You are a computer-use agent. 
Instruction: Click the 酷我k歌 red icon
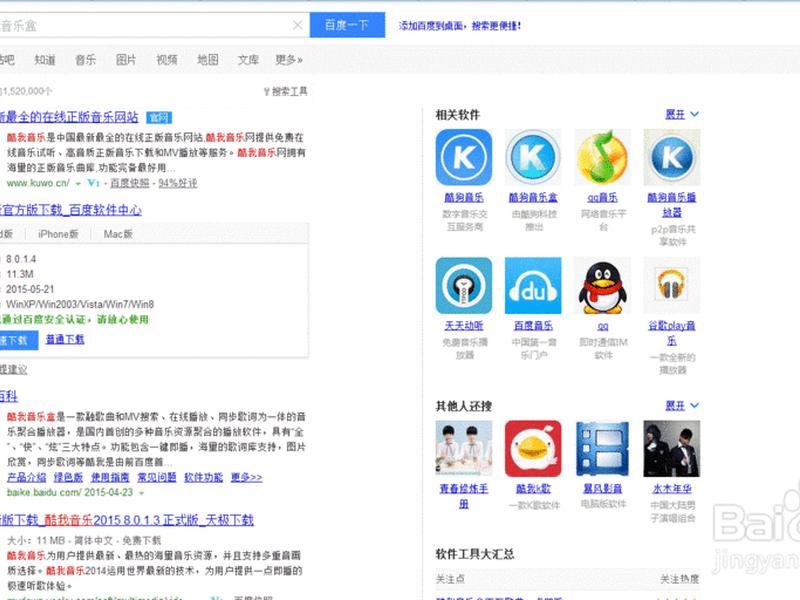point(533,449)
